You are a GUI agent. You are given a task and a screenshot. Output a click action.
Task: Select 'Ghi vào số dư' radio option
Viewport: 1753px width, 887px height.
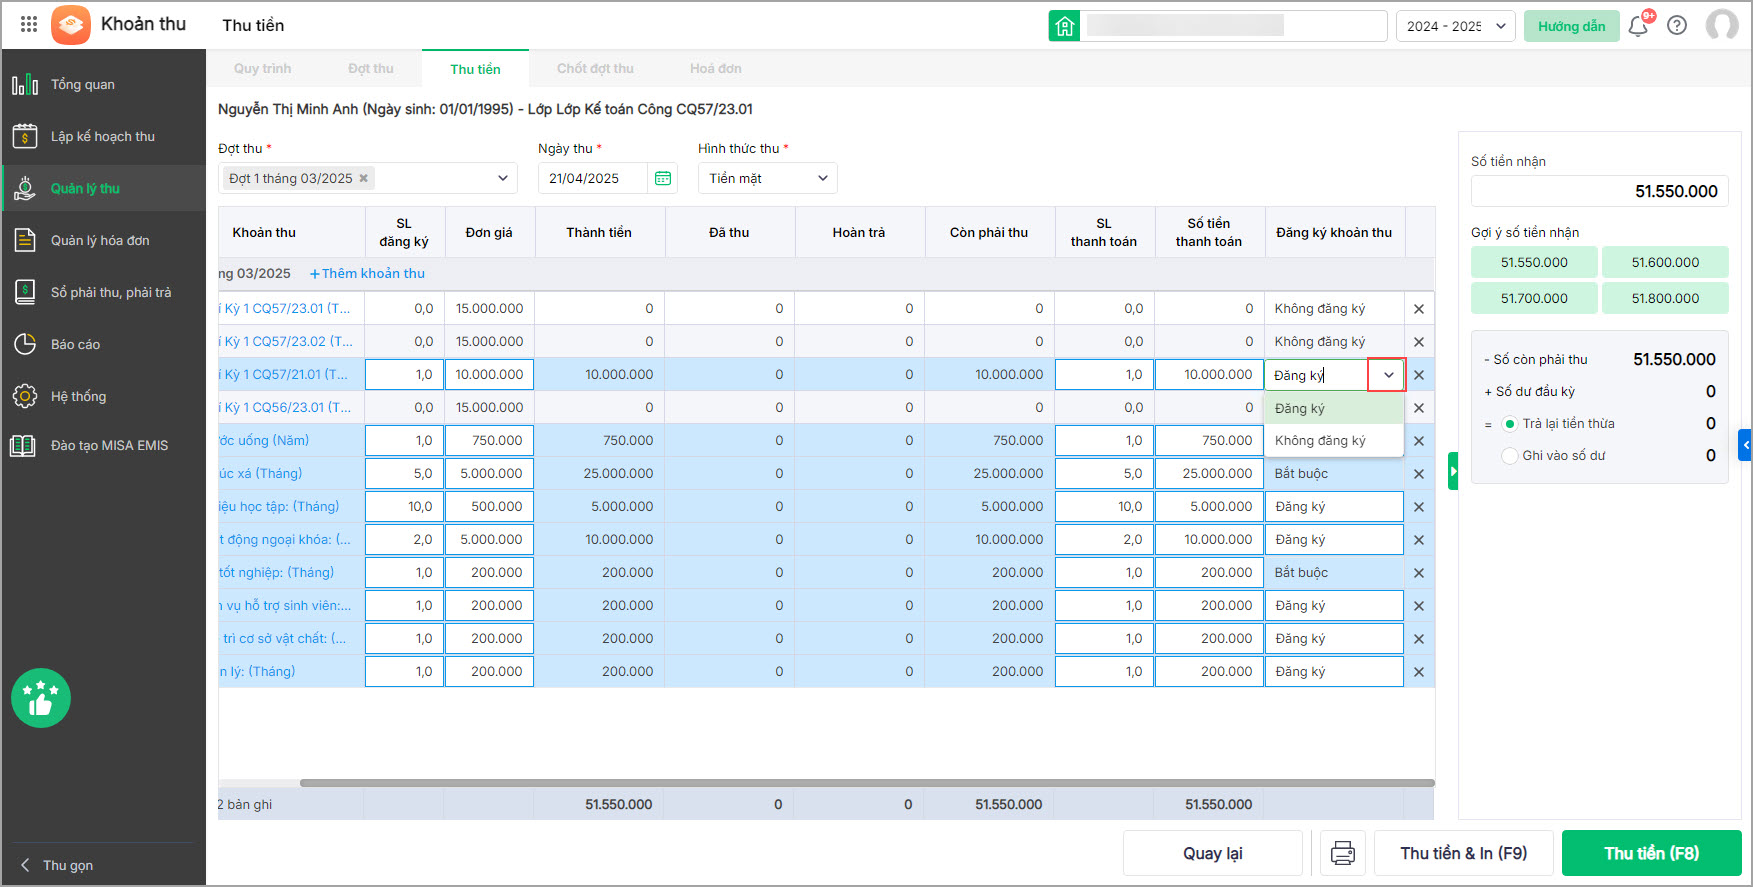(1510, 456)
